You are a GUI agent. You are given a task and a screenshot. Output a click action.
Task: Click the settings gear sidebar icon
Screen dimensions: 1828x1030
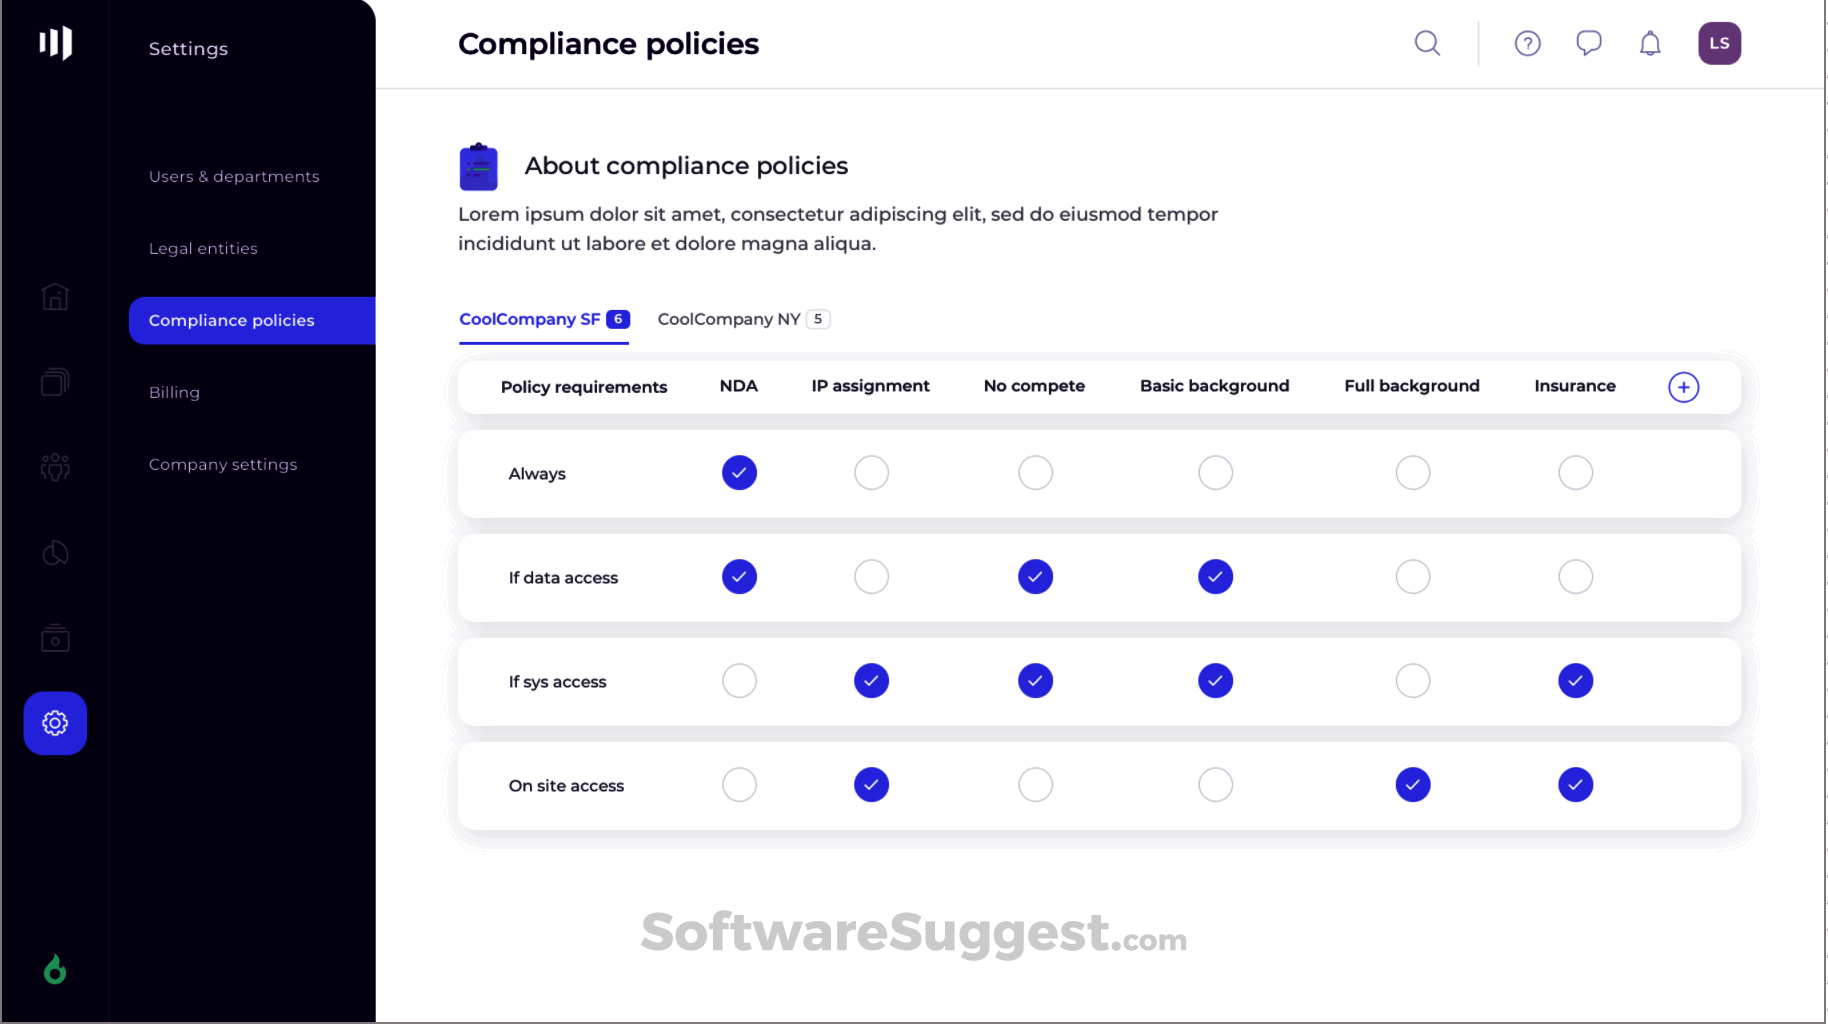point(55,723)
